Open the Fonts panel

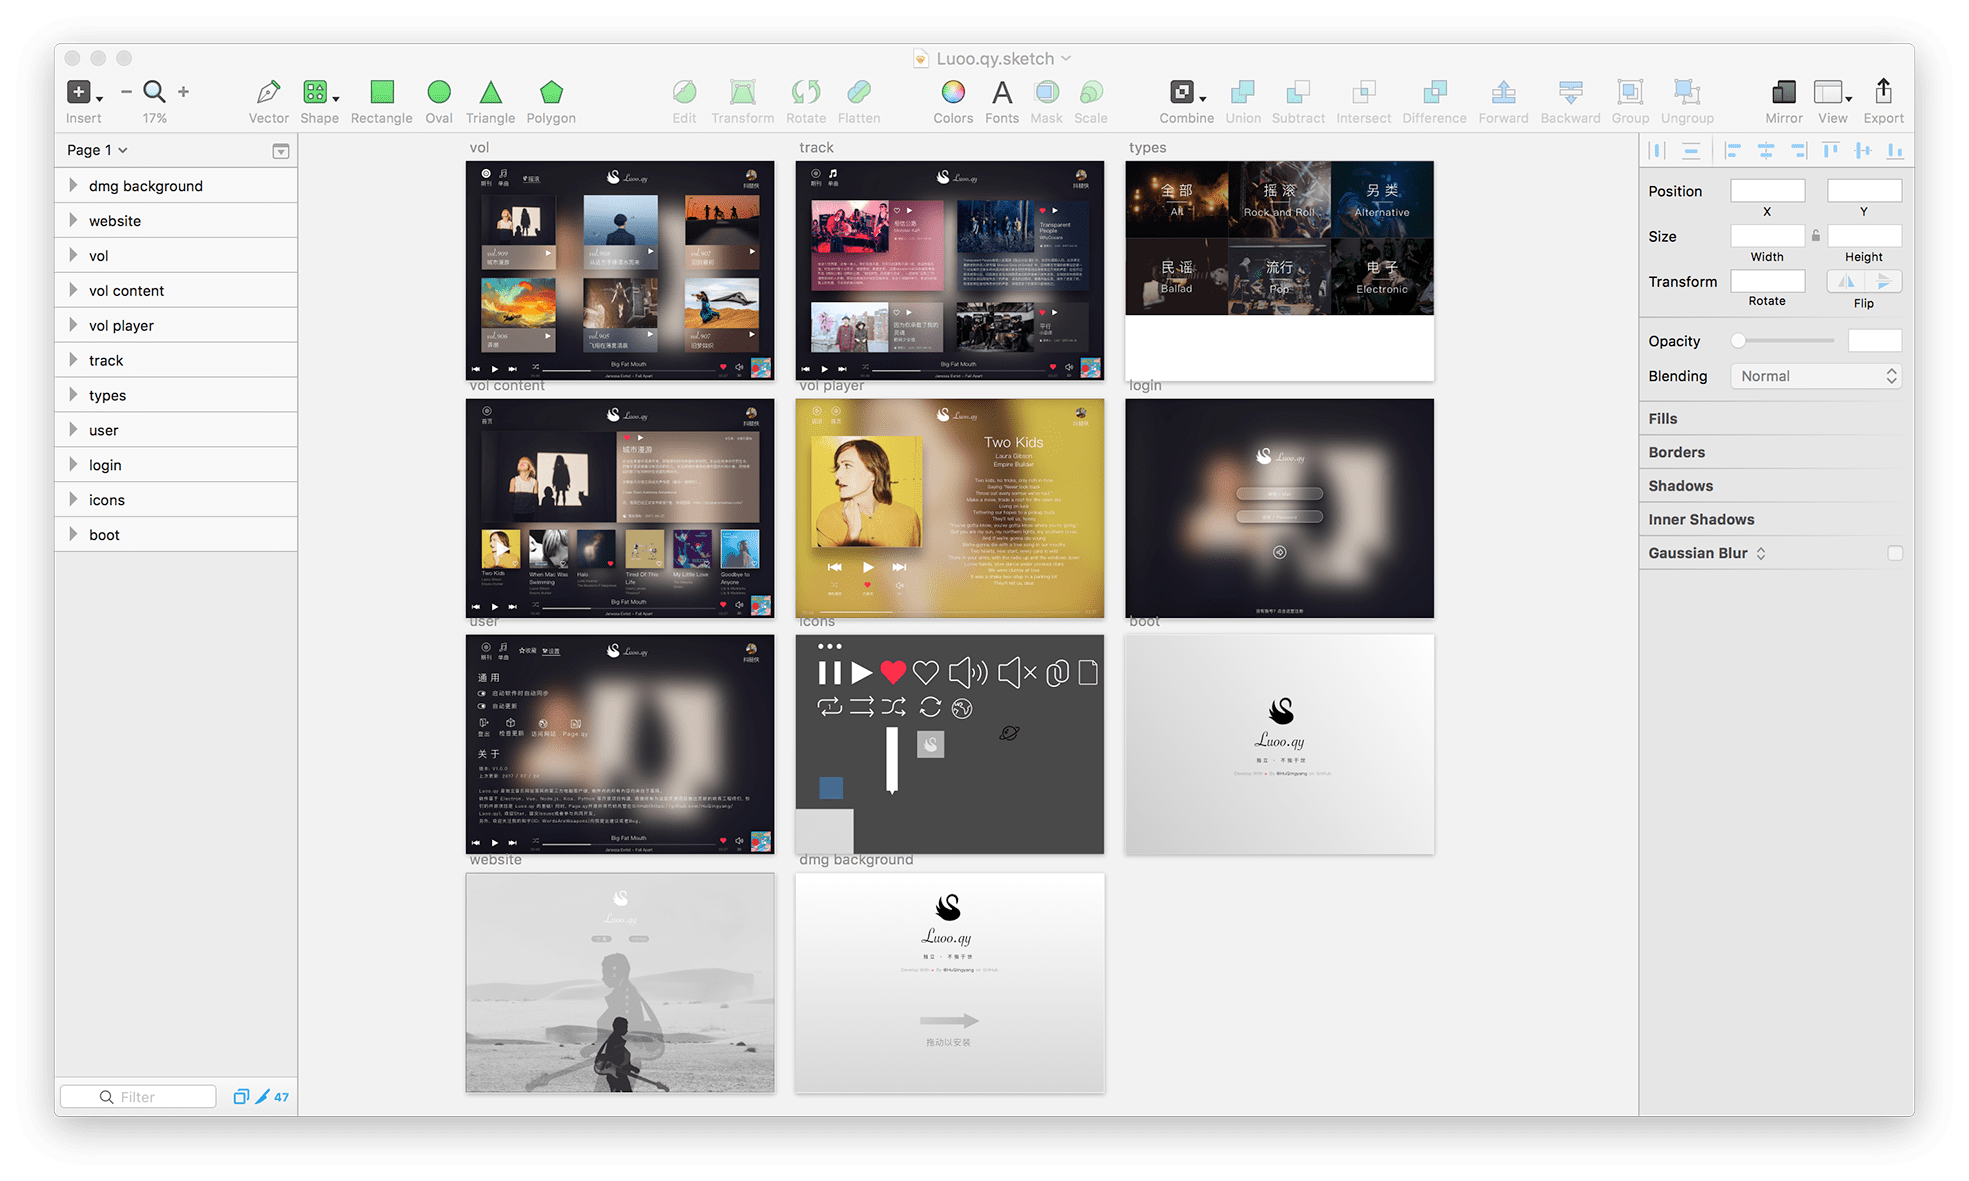pos(1001,93)
